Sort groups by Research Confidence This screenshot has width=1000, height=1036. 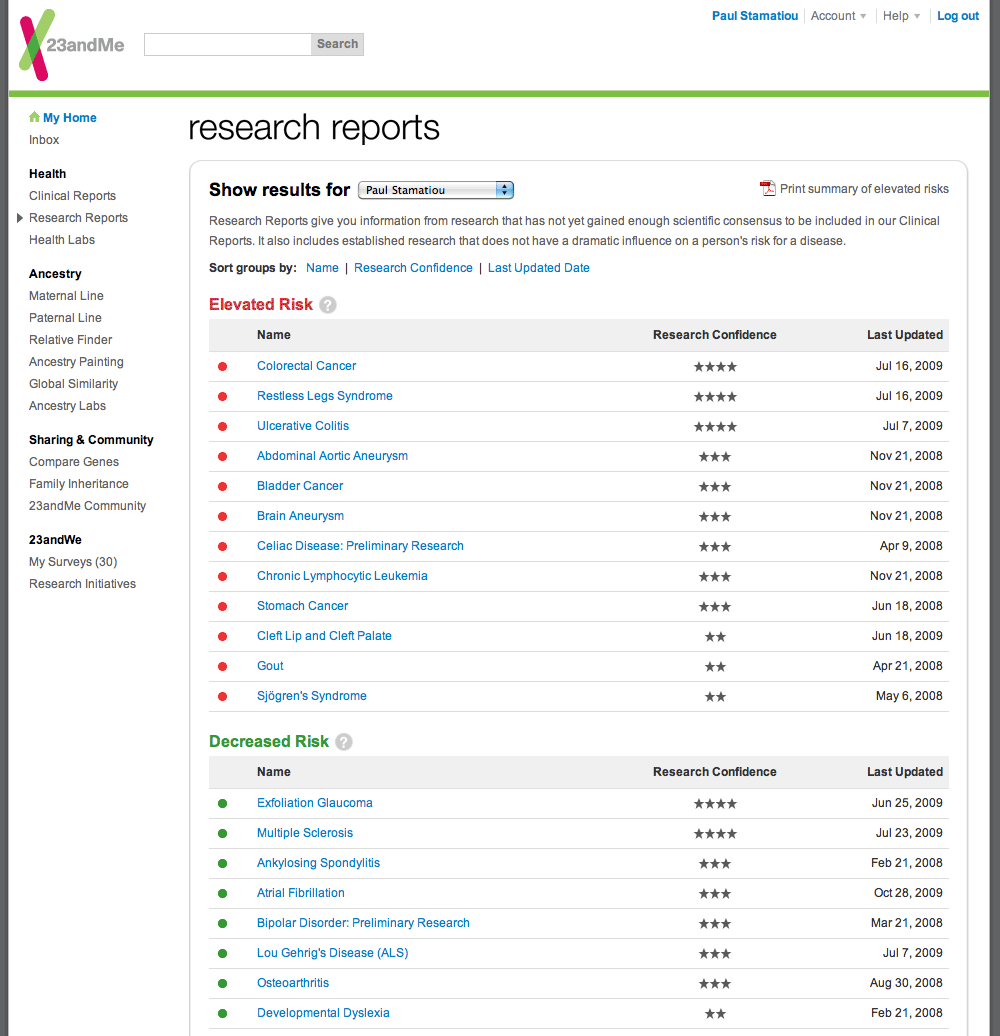[413, 268]
